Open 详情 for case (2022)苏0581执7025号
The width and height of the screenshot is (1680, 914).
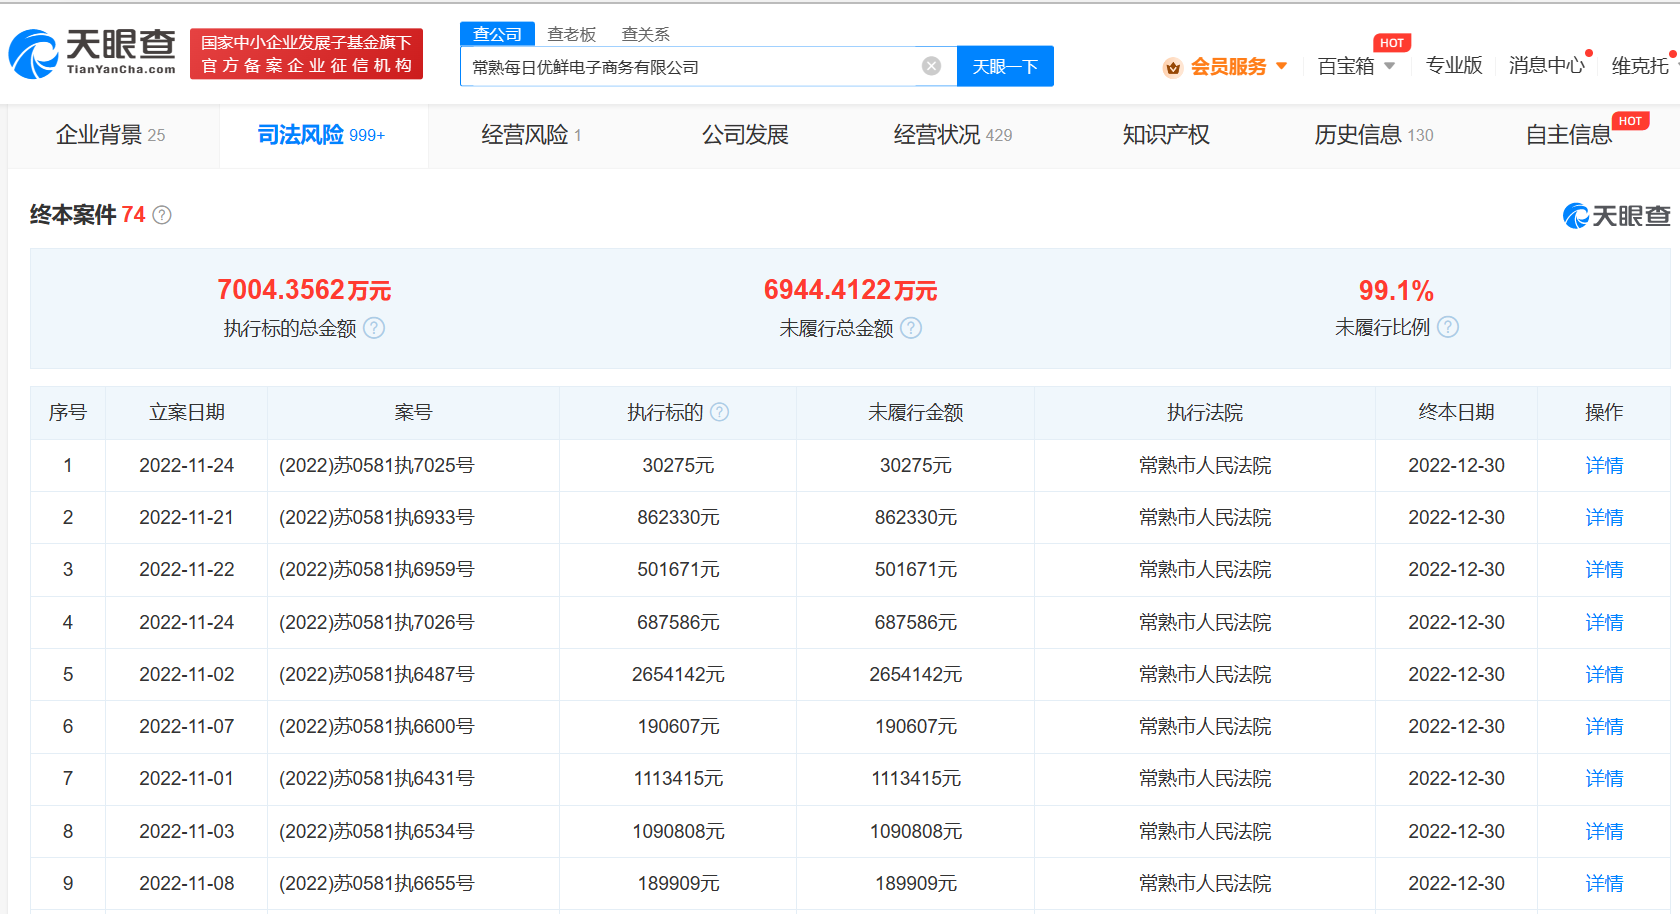[1603, 465]
